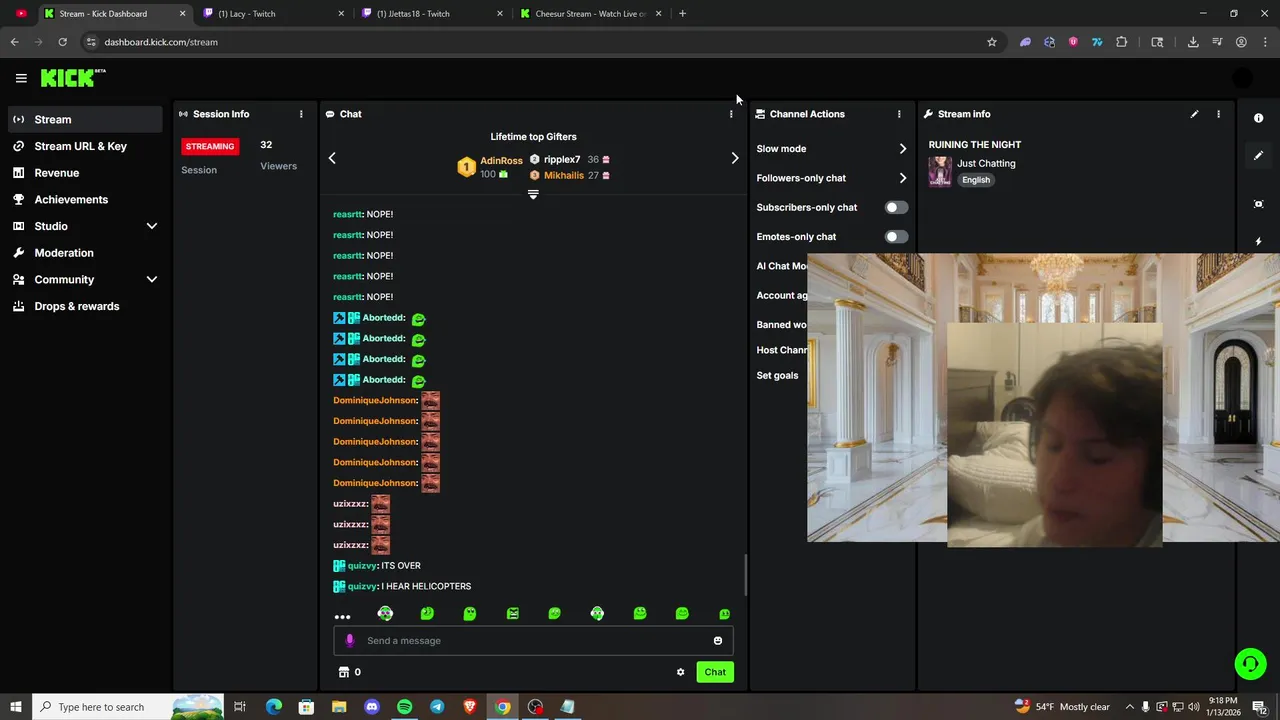This screenshot has width=1280, height=720.
Task: Open more emotes via three-dot icon
Action: (x=342, y=617)
